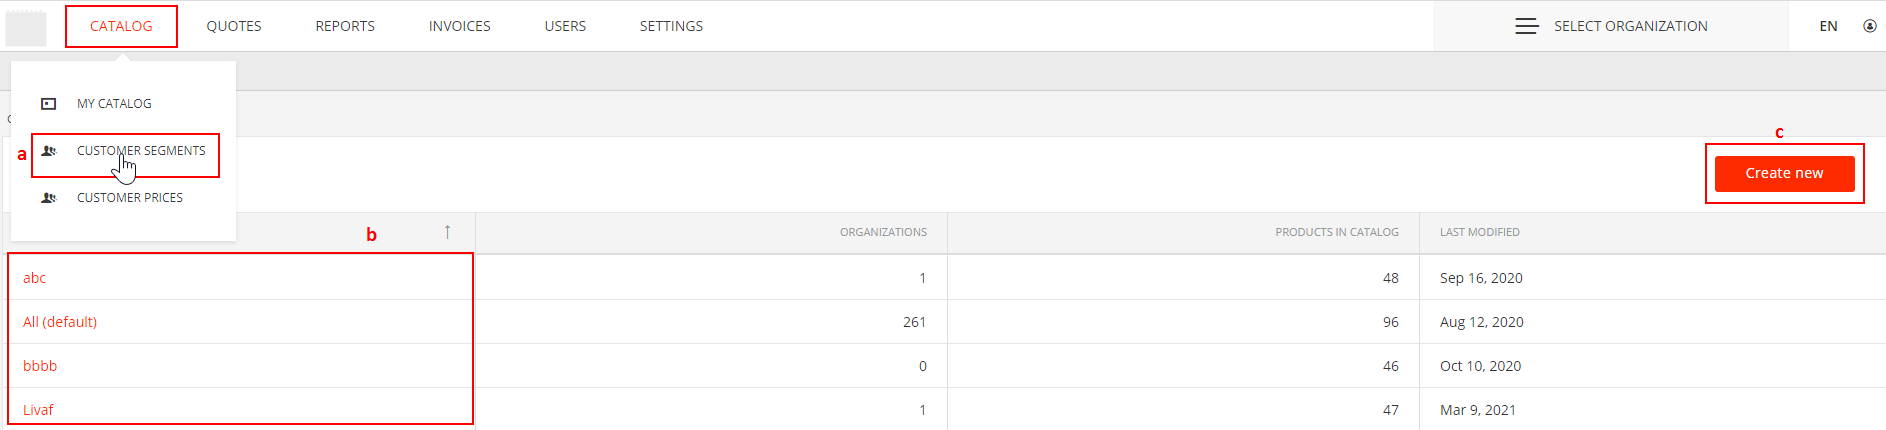Open the Livaf segment link

coord(38,410)
